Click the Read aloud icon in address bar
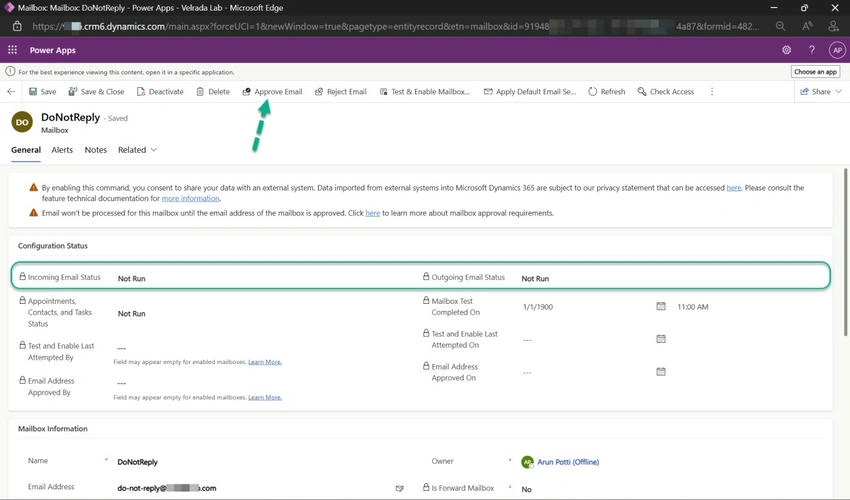The height and width of the screenshot is (500, 850). pyautogui.click(x=807, y=26)
